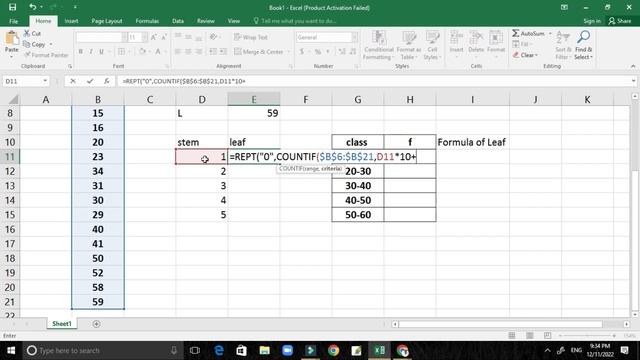Collapse the ribbon arrow

(x=633, y=66)
